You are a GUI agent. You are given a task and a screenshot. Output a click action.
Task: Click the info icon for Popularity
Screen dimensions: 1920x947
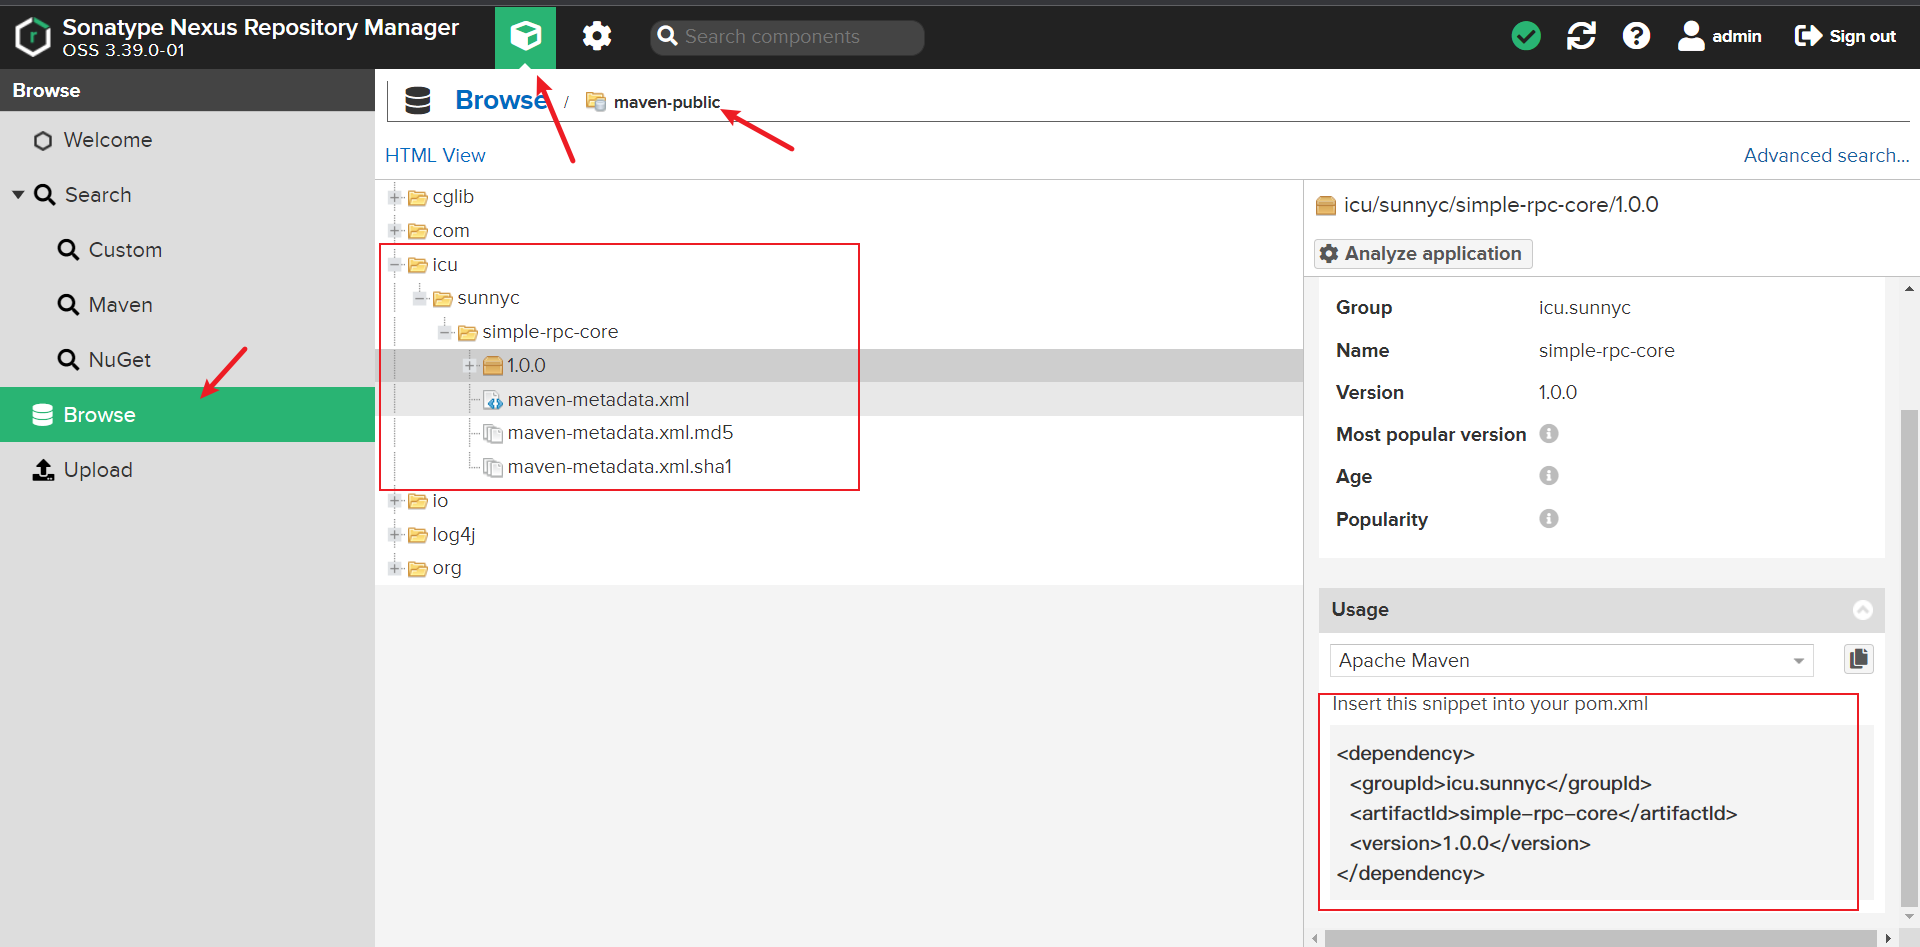[1549, 519]
